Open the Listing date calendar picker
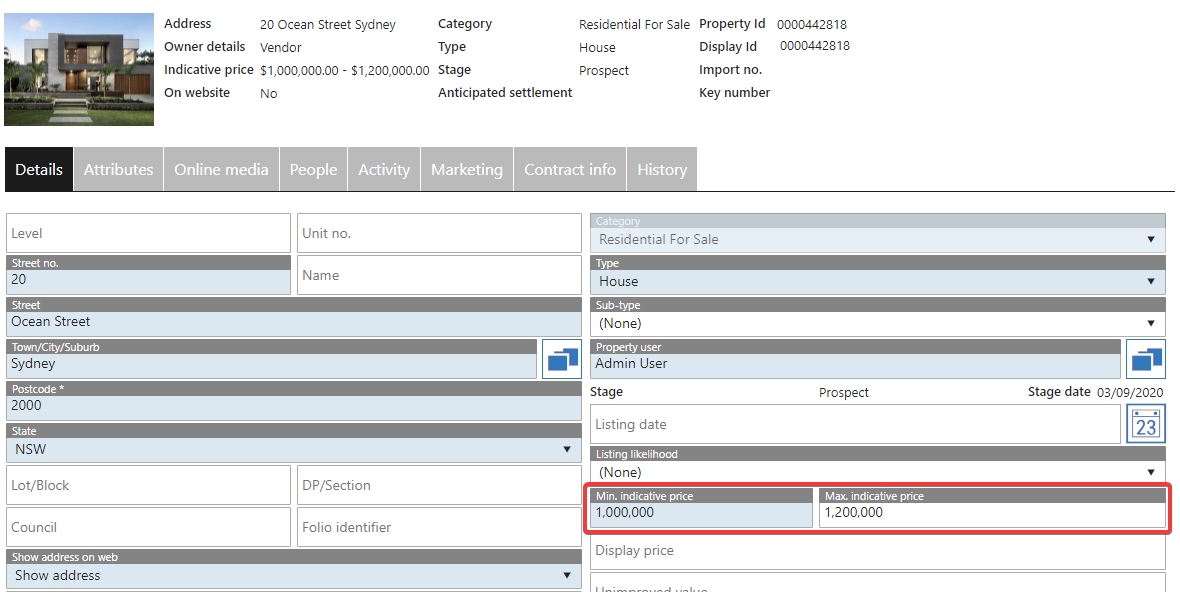The width and height of the screenshot is (1180, 592). [x=1146, y=424]
